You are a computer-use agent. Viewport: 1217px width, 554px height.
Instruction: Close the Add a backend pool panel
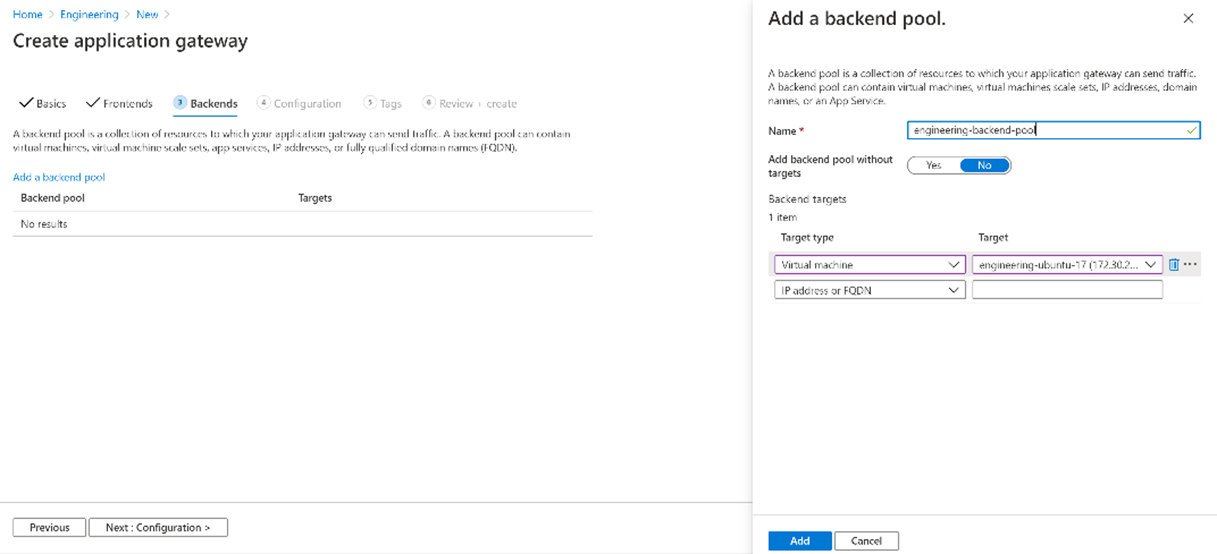(1188, 19)
